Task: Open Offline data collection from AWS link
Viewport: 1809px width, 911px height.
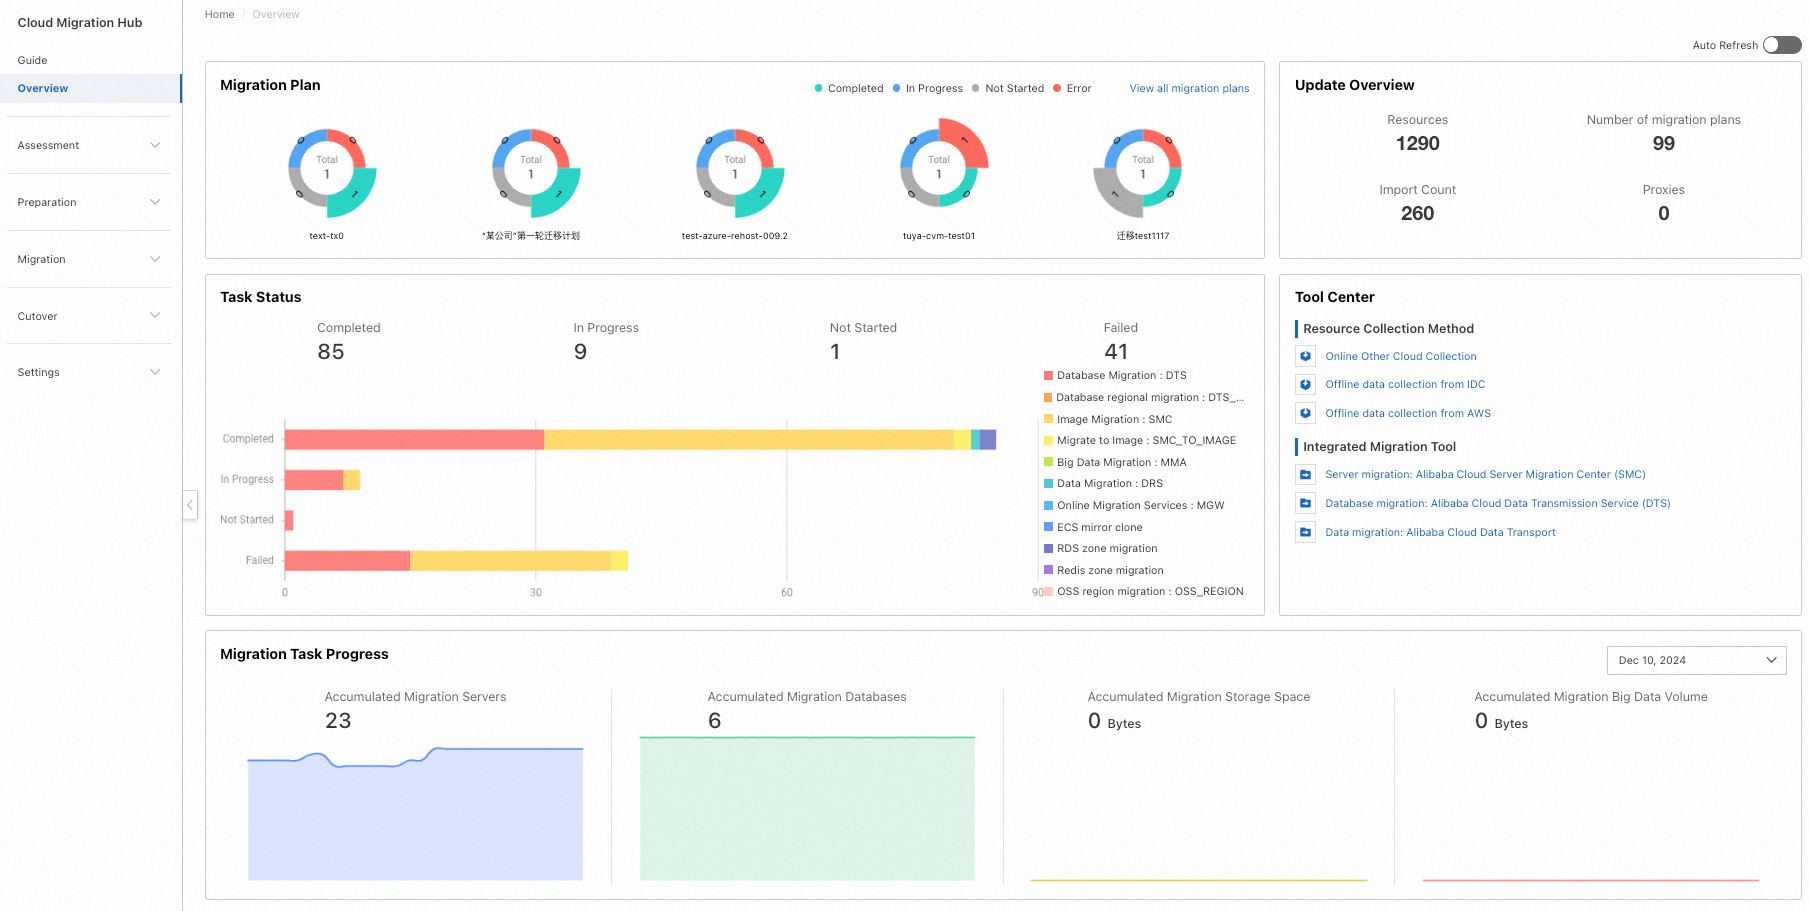Action: tap(1408, 413)
